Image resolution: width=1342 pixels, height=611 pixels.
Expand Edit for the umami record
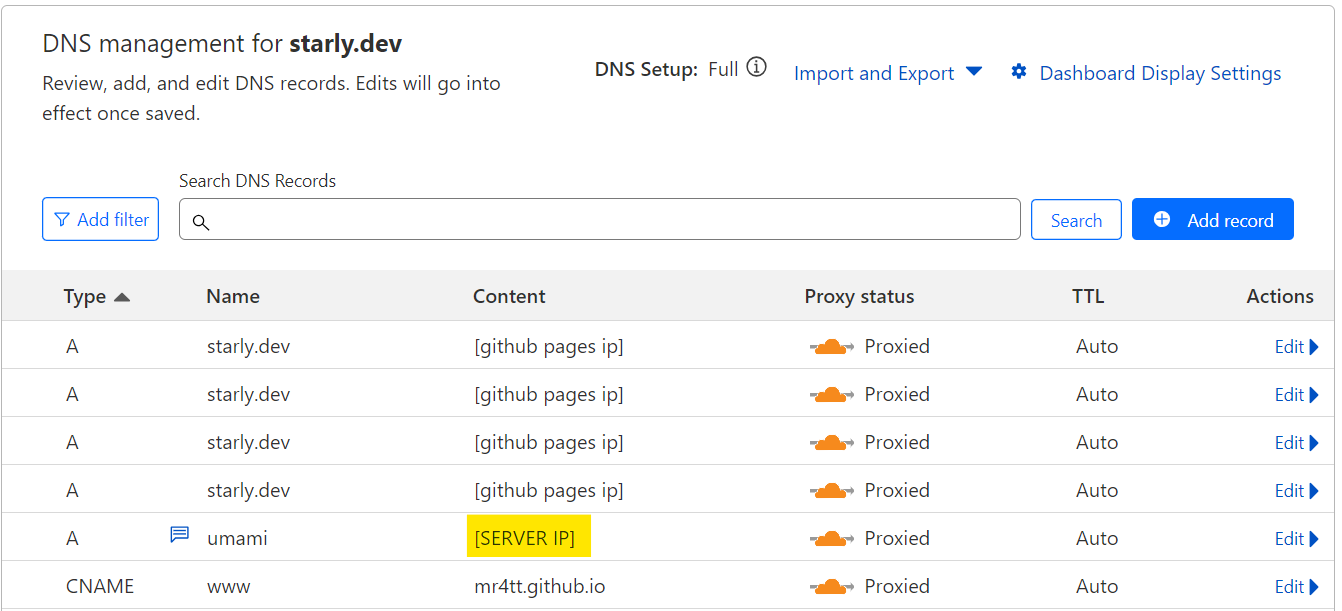tap(1297, 538)
